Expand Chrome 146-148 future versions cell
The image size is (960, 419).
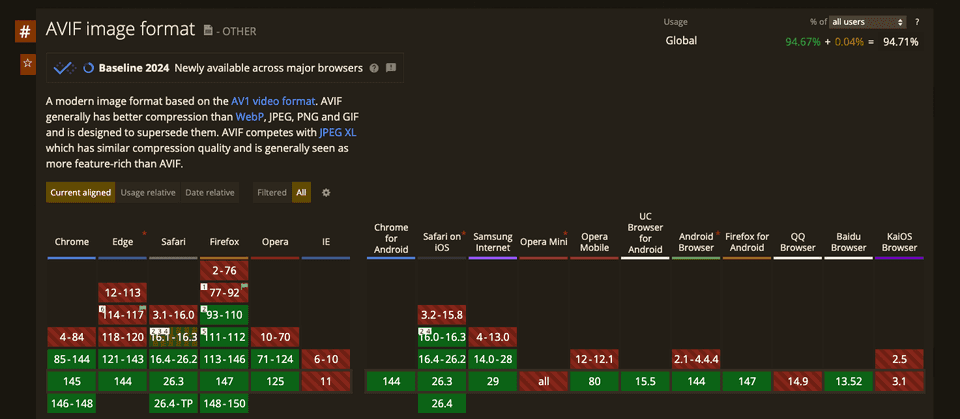coord(71,404)
